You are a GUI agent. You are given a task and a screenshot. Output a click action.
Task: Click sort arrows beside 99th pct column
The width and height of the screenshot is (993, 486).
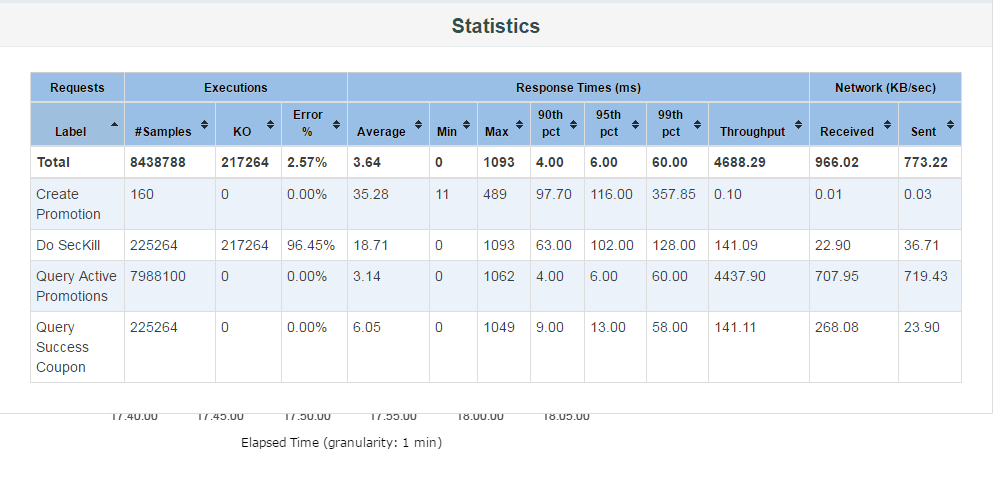[696, 124]
